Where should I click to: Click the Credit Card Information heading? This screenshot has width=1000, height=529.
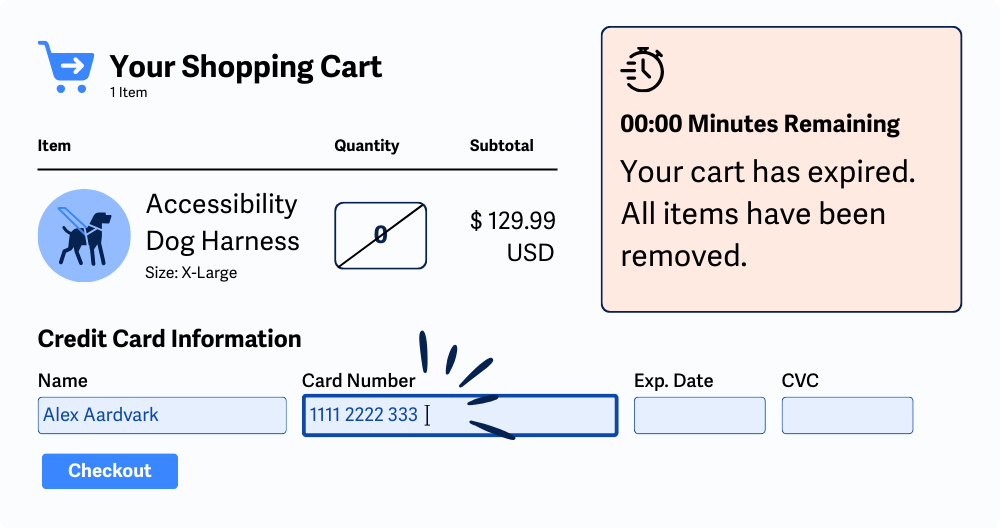(x=169, y=339)
